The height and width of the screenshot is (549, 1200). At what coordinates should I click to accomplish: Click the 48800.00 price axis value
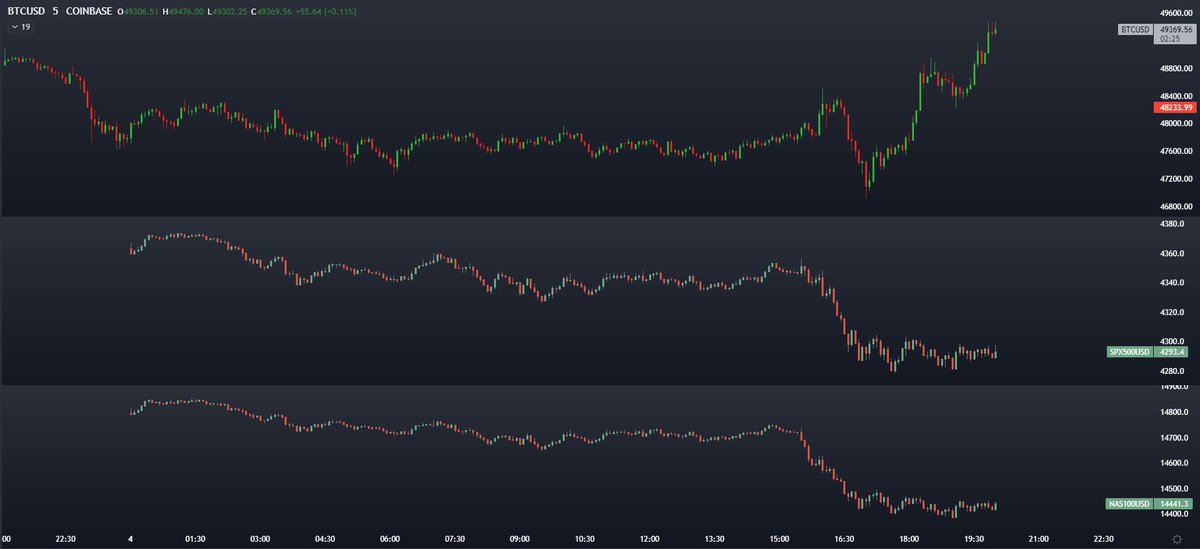pos(1175,69)
